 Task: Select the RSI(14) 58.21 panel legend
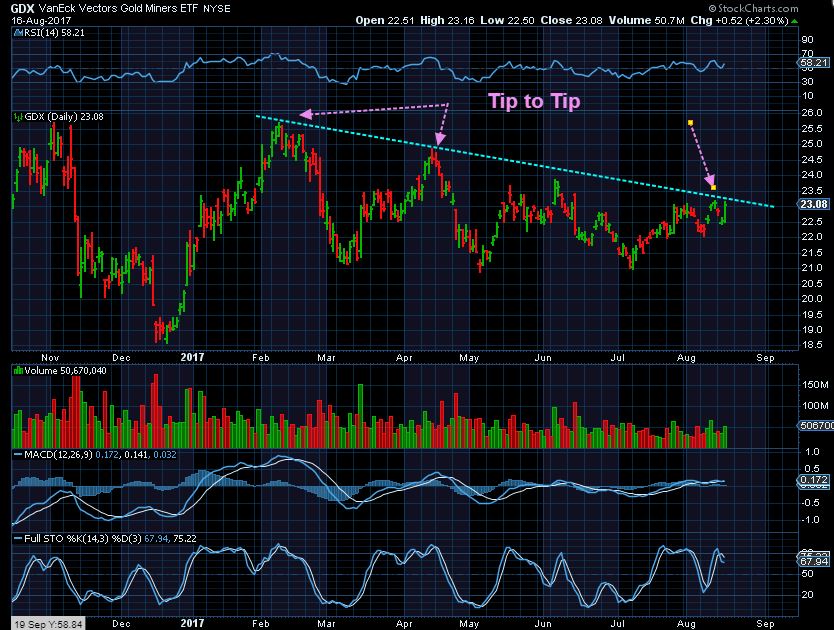[x=53, y=32]
